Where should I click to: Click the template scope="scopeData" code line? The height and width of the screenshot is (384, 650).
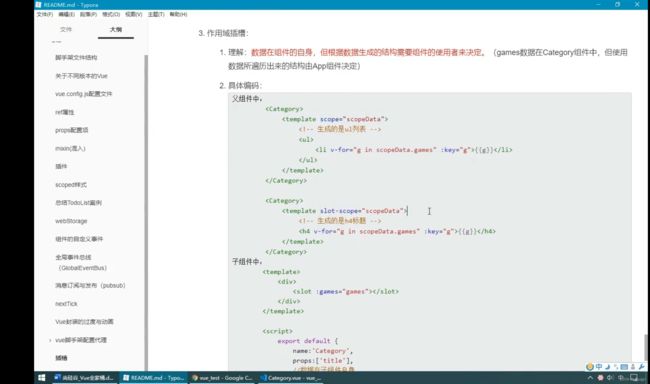335,119
